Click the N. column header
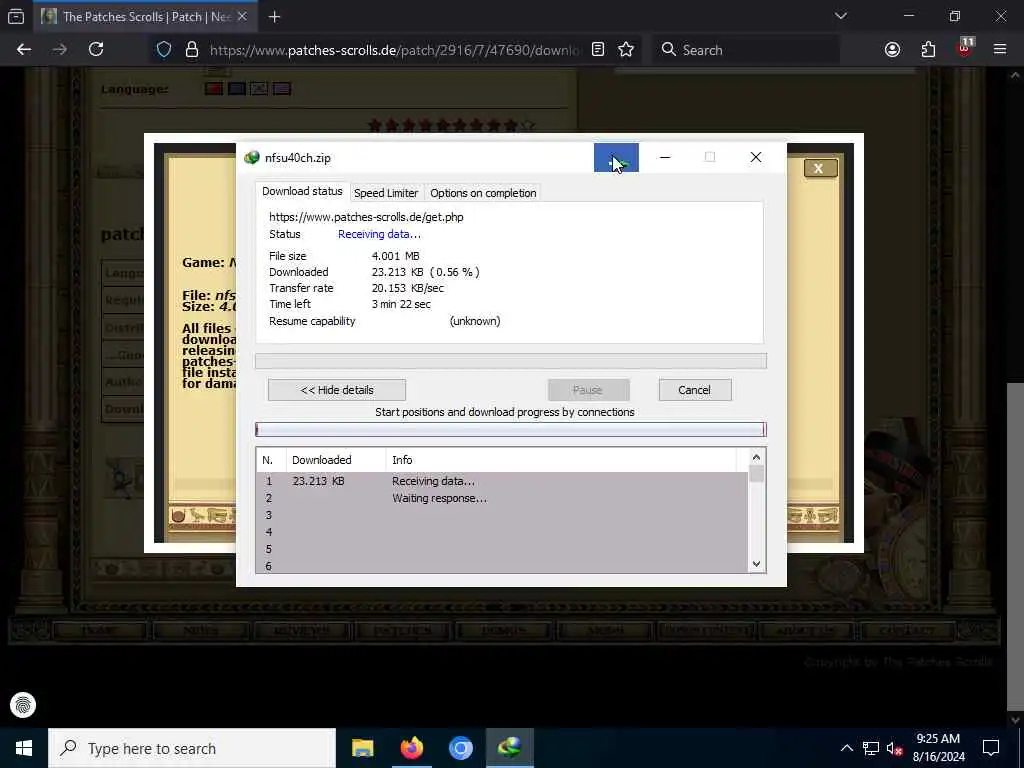The image size is (1024, 768). click(271, 460)
